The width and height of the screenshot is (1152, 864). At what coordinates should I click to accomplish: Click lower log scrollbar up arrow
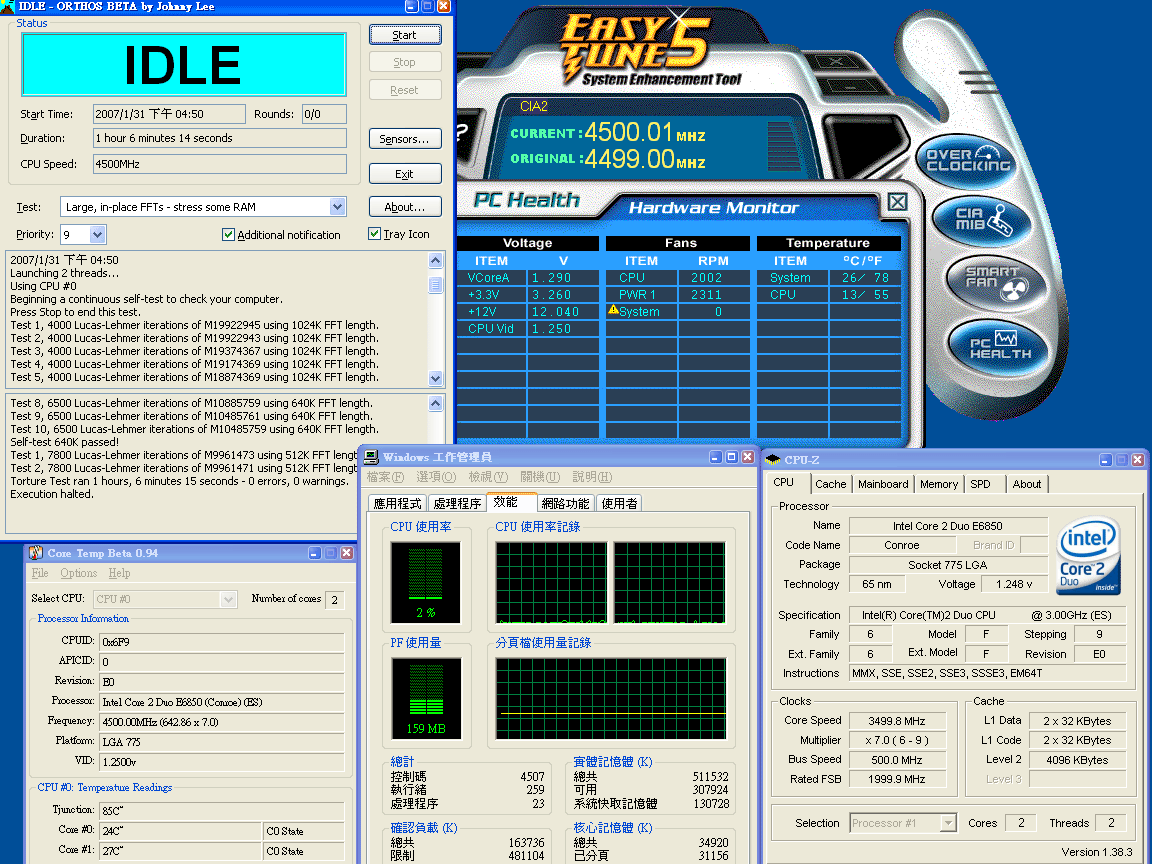(436, 403)
